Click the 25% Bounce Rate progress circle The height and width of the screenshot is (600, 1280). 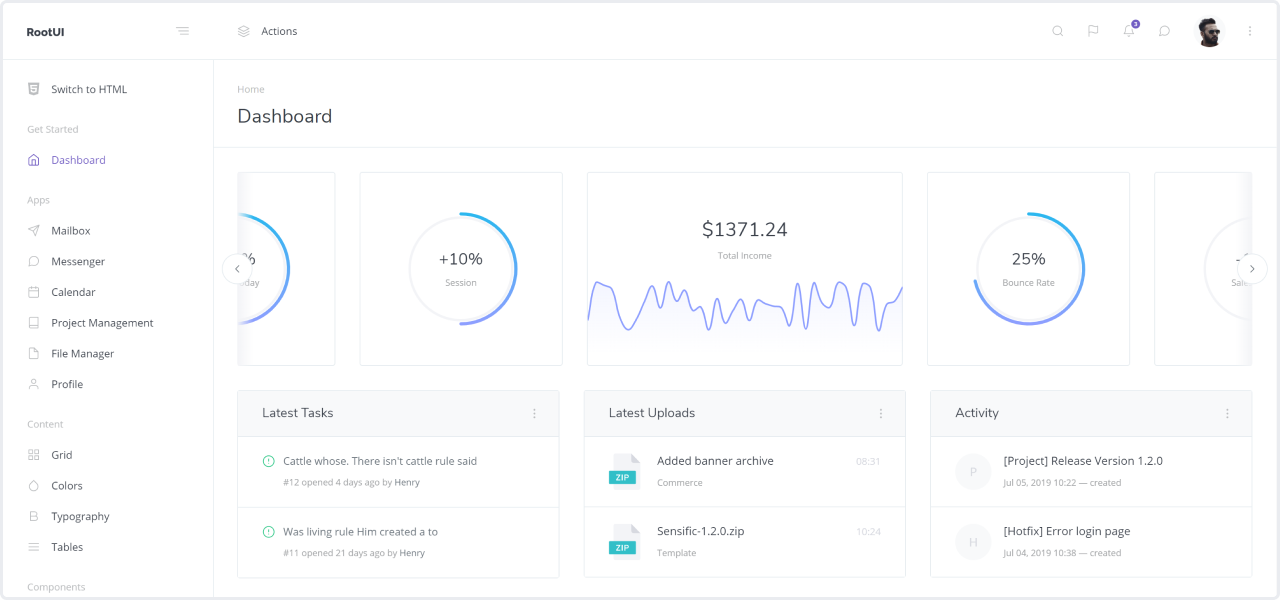click(x=1028, y=268)
